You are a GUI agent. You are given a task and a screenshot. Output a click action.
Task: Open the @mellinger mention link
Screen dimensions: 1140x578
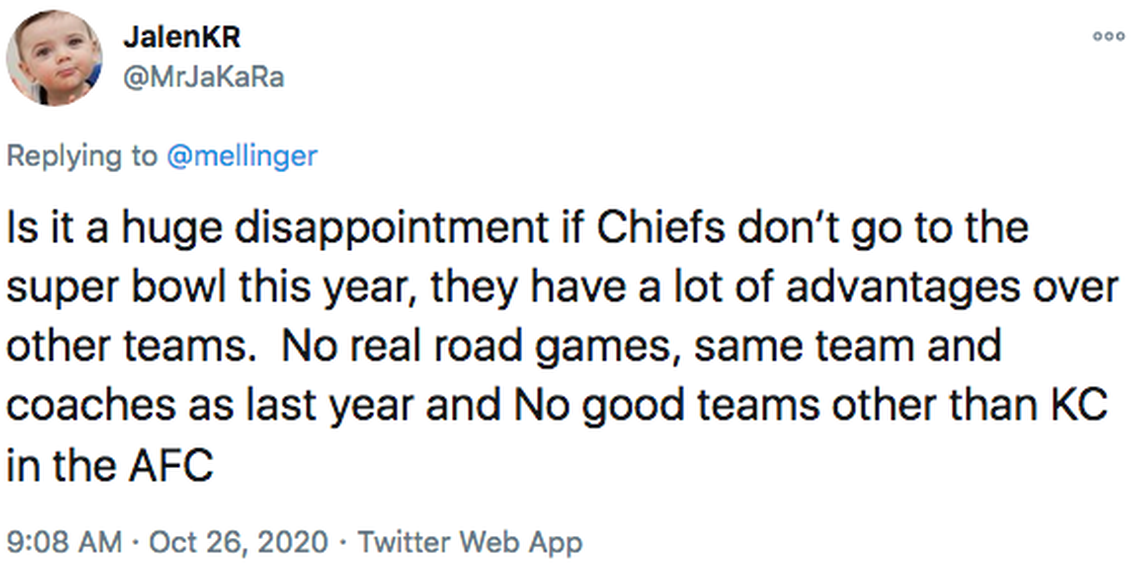[x=241, y=156]
